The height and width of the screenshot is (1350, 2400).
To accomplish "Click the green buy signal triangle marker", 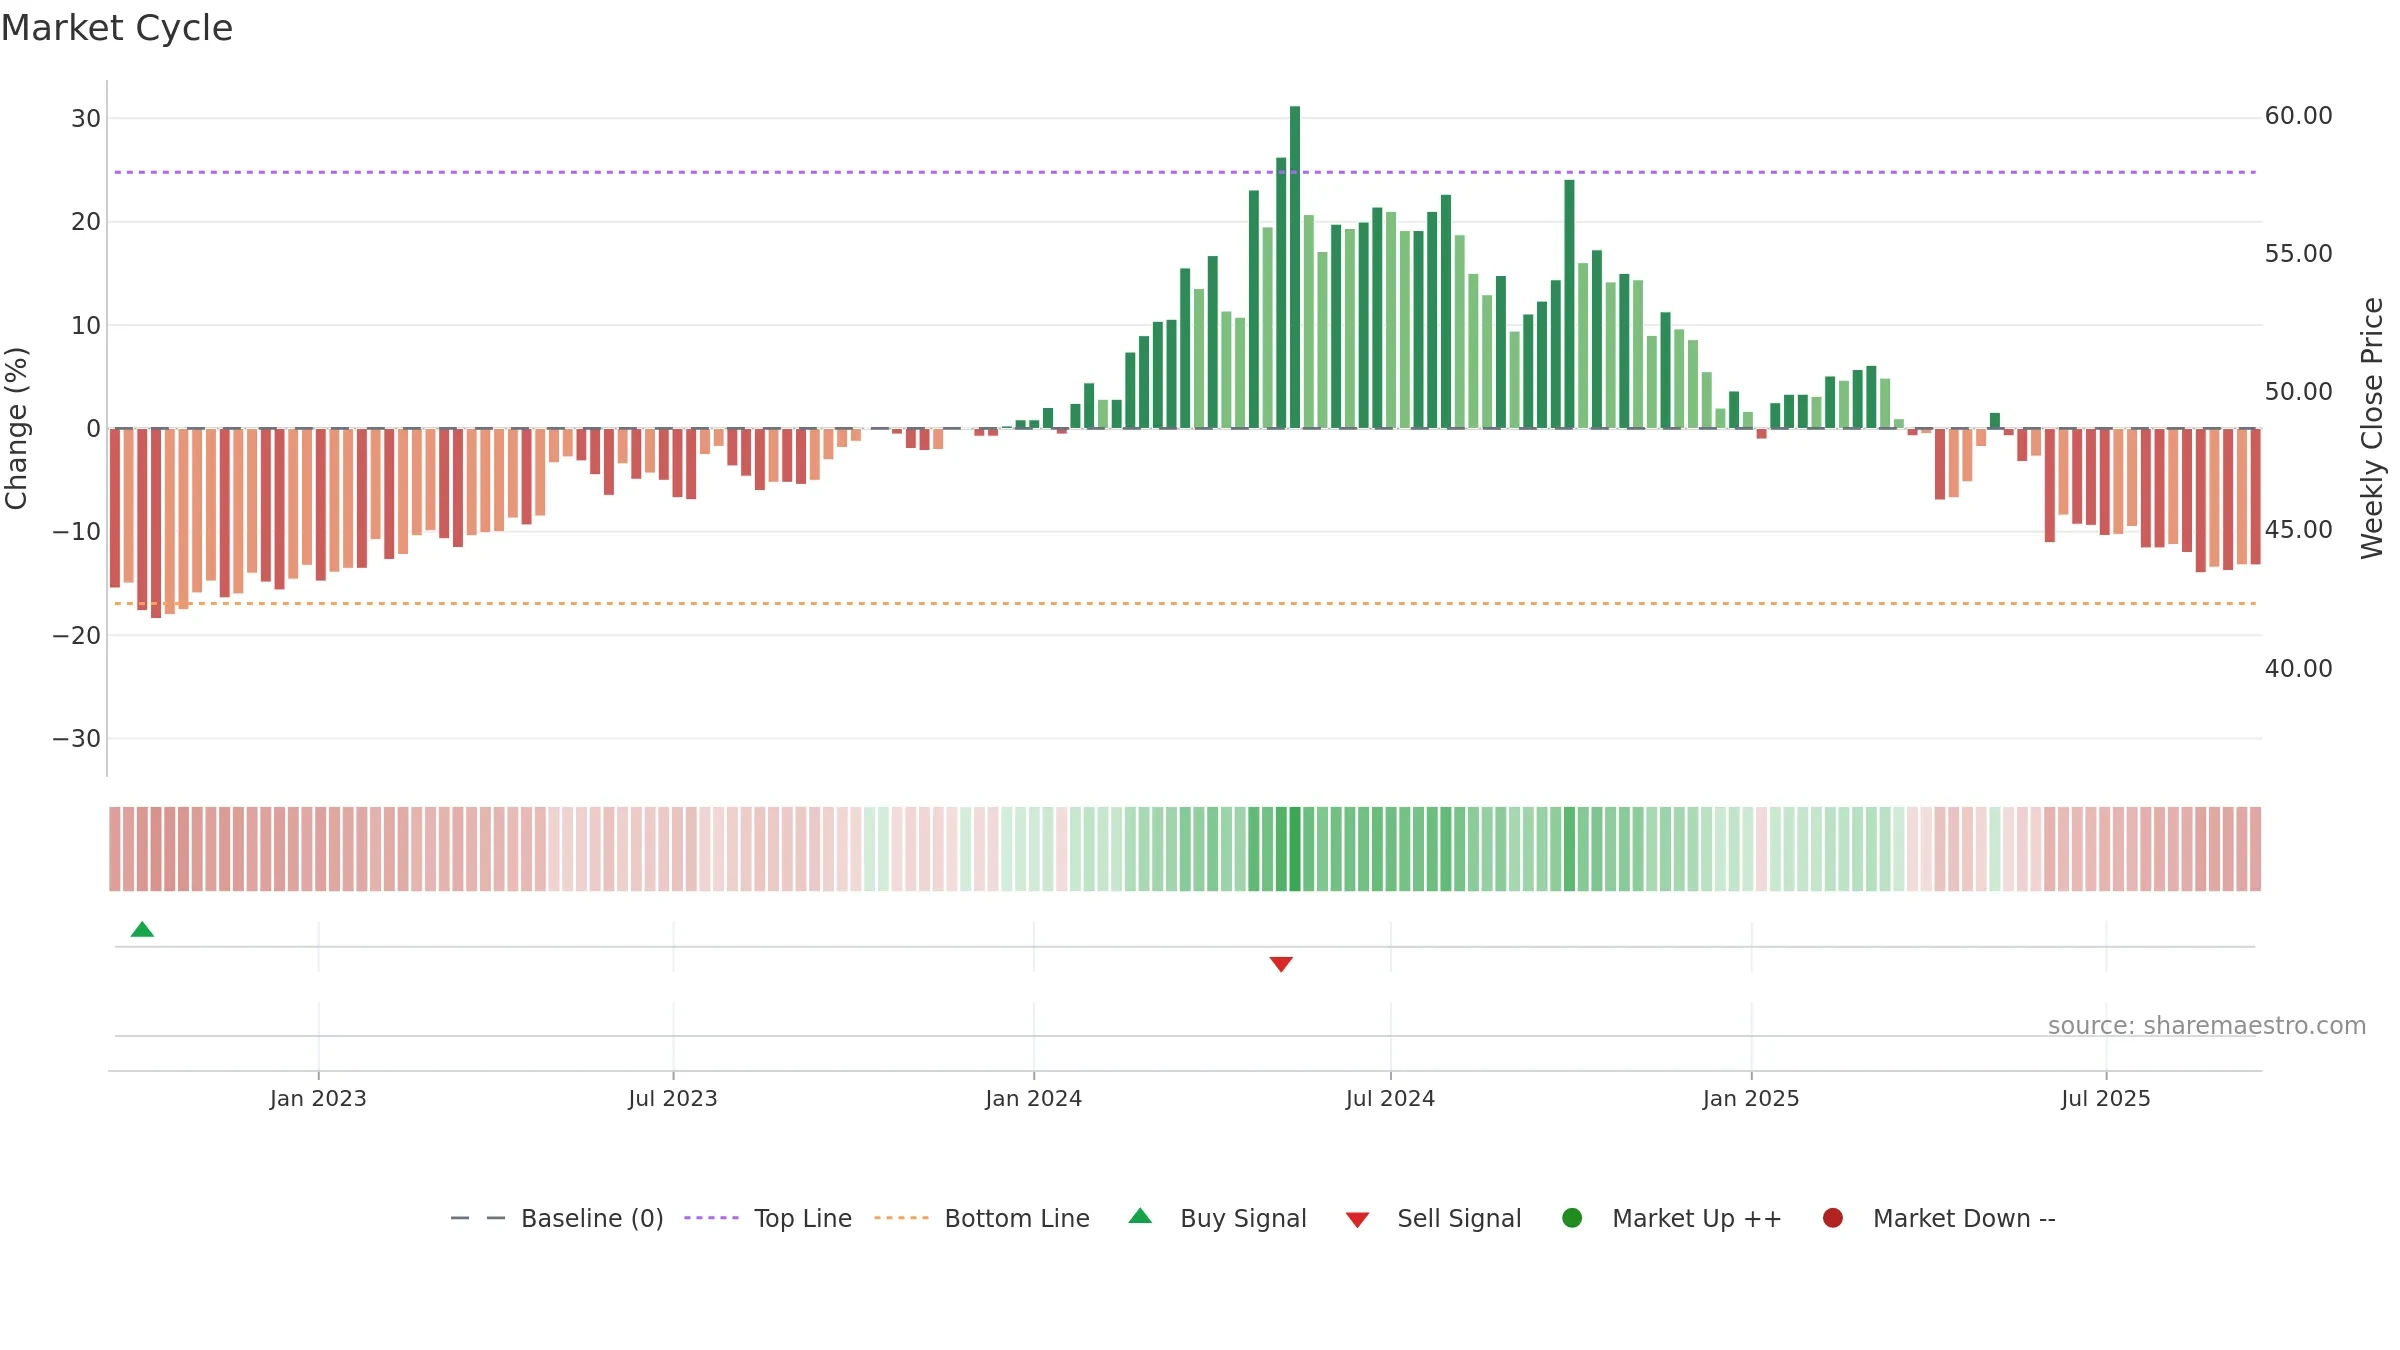I will coord(142,930).
